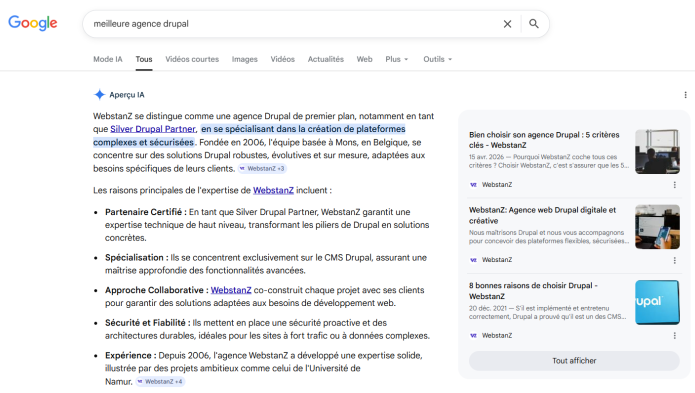Click the Tout afficher button
Viewport: 695px width, 393px height.
coord(574,361)
